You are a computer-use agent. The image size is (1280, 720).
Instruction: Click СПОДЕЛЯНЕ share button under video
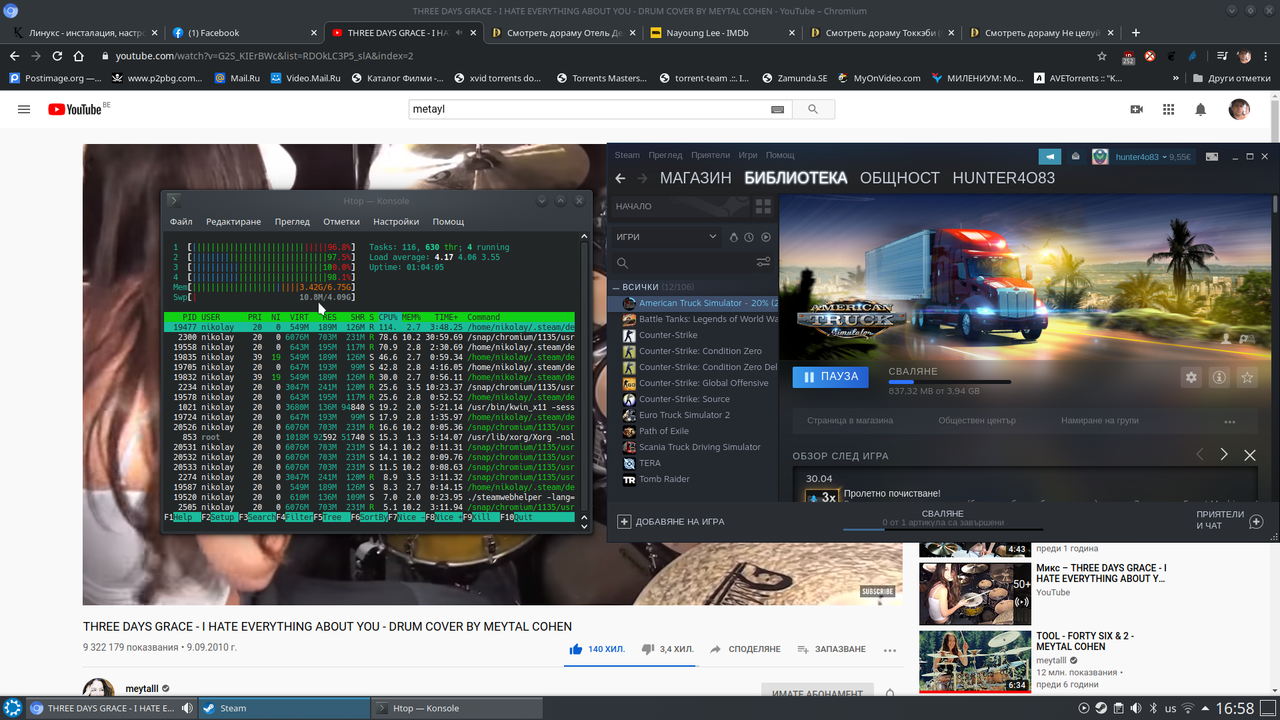[745, 649]
